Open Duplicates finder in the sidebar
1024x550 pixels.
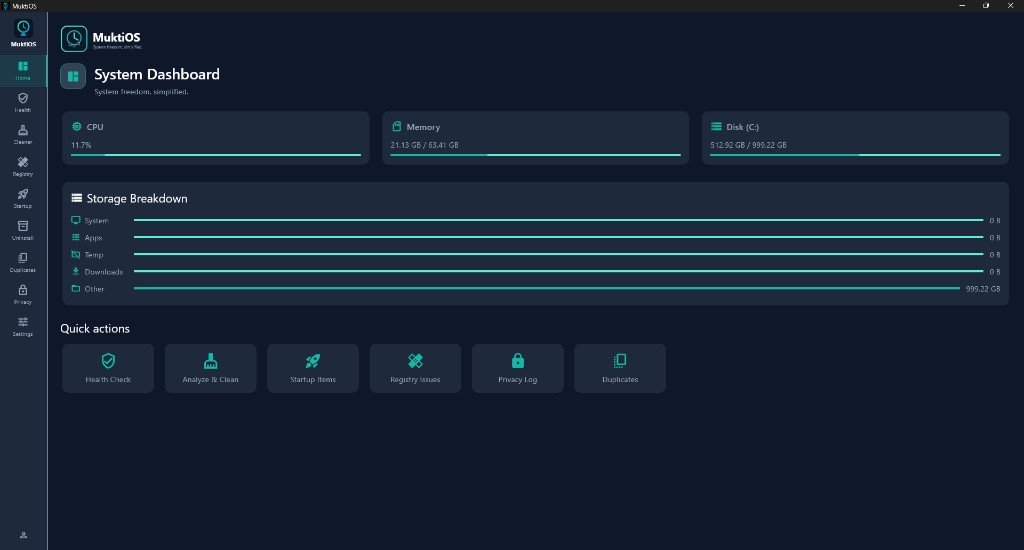pyautogui.click(x=23, y=263)
